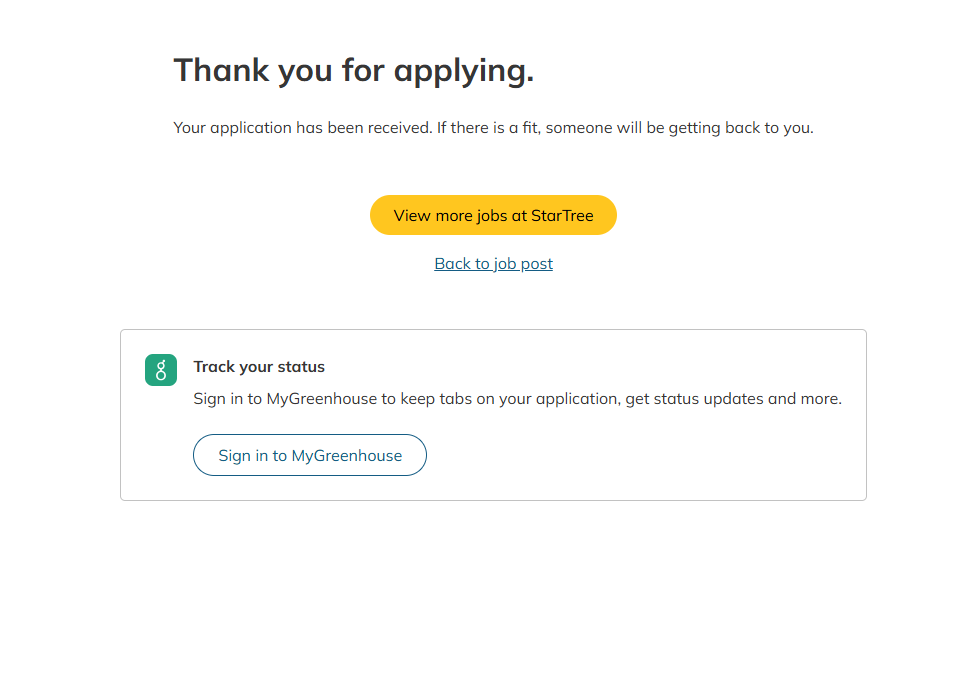Click the word "Back" in the underlined link
Image resolution: width=972 pixels, height=681 pixels.
pos(452,264)
